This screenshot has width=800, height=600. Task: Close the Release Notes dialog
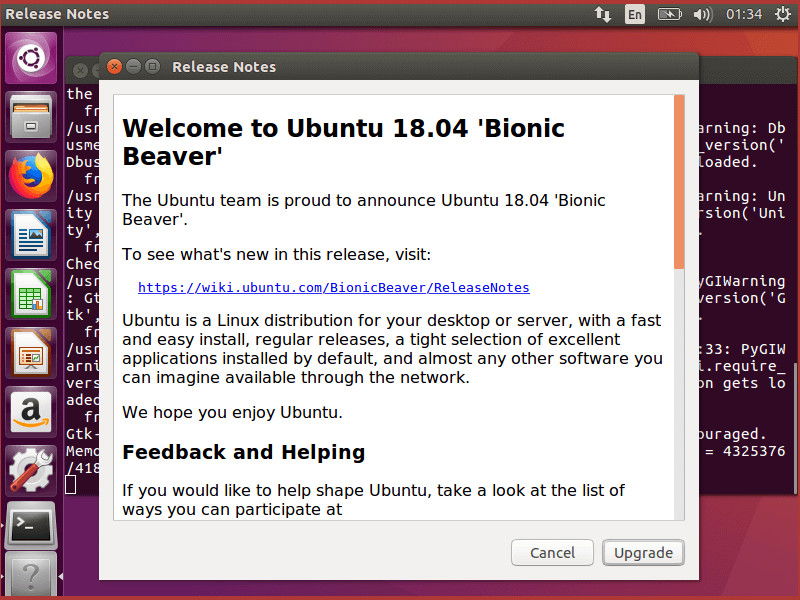click(114, 66)
